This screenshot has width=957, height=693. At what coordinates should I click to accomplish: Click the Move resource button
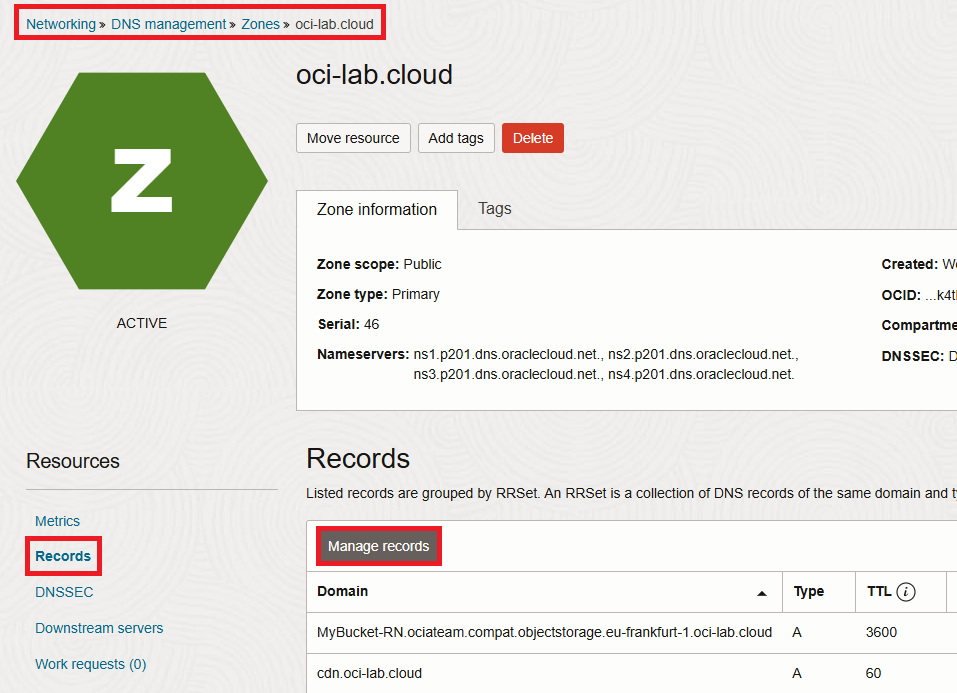tap(353, 138)
